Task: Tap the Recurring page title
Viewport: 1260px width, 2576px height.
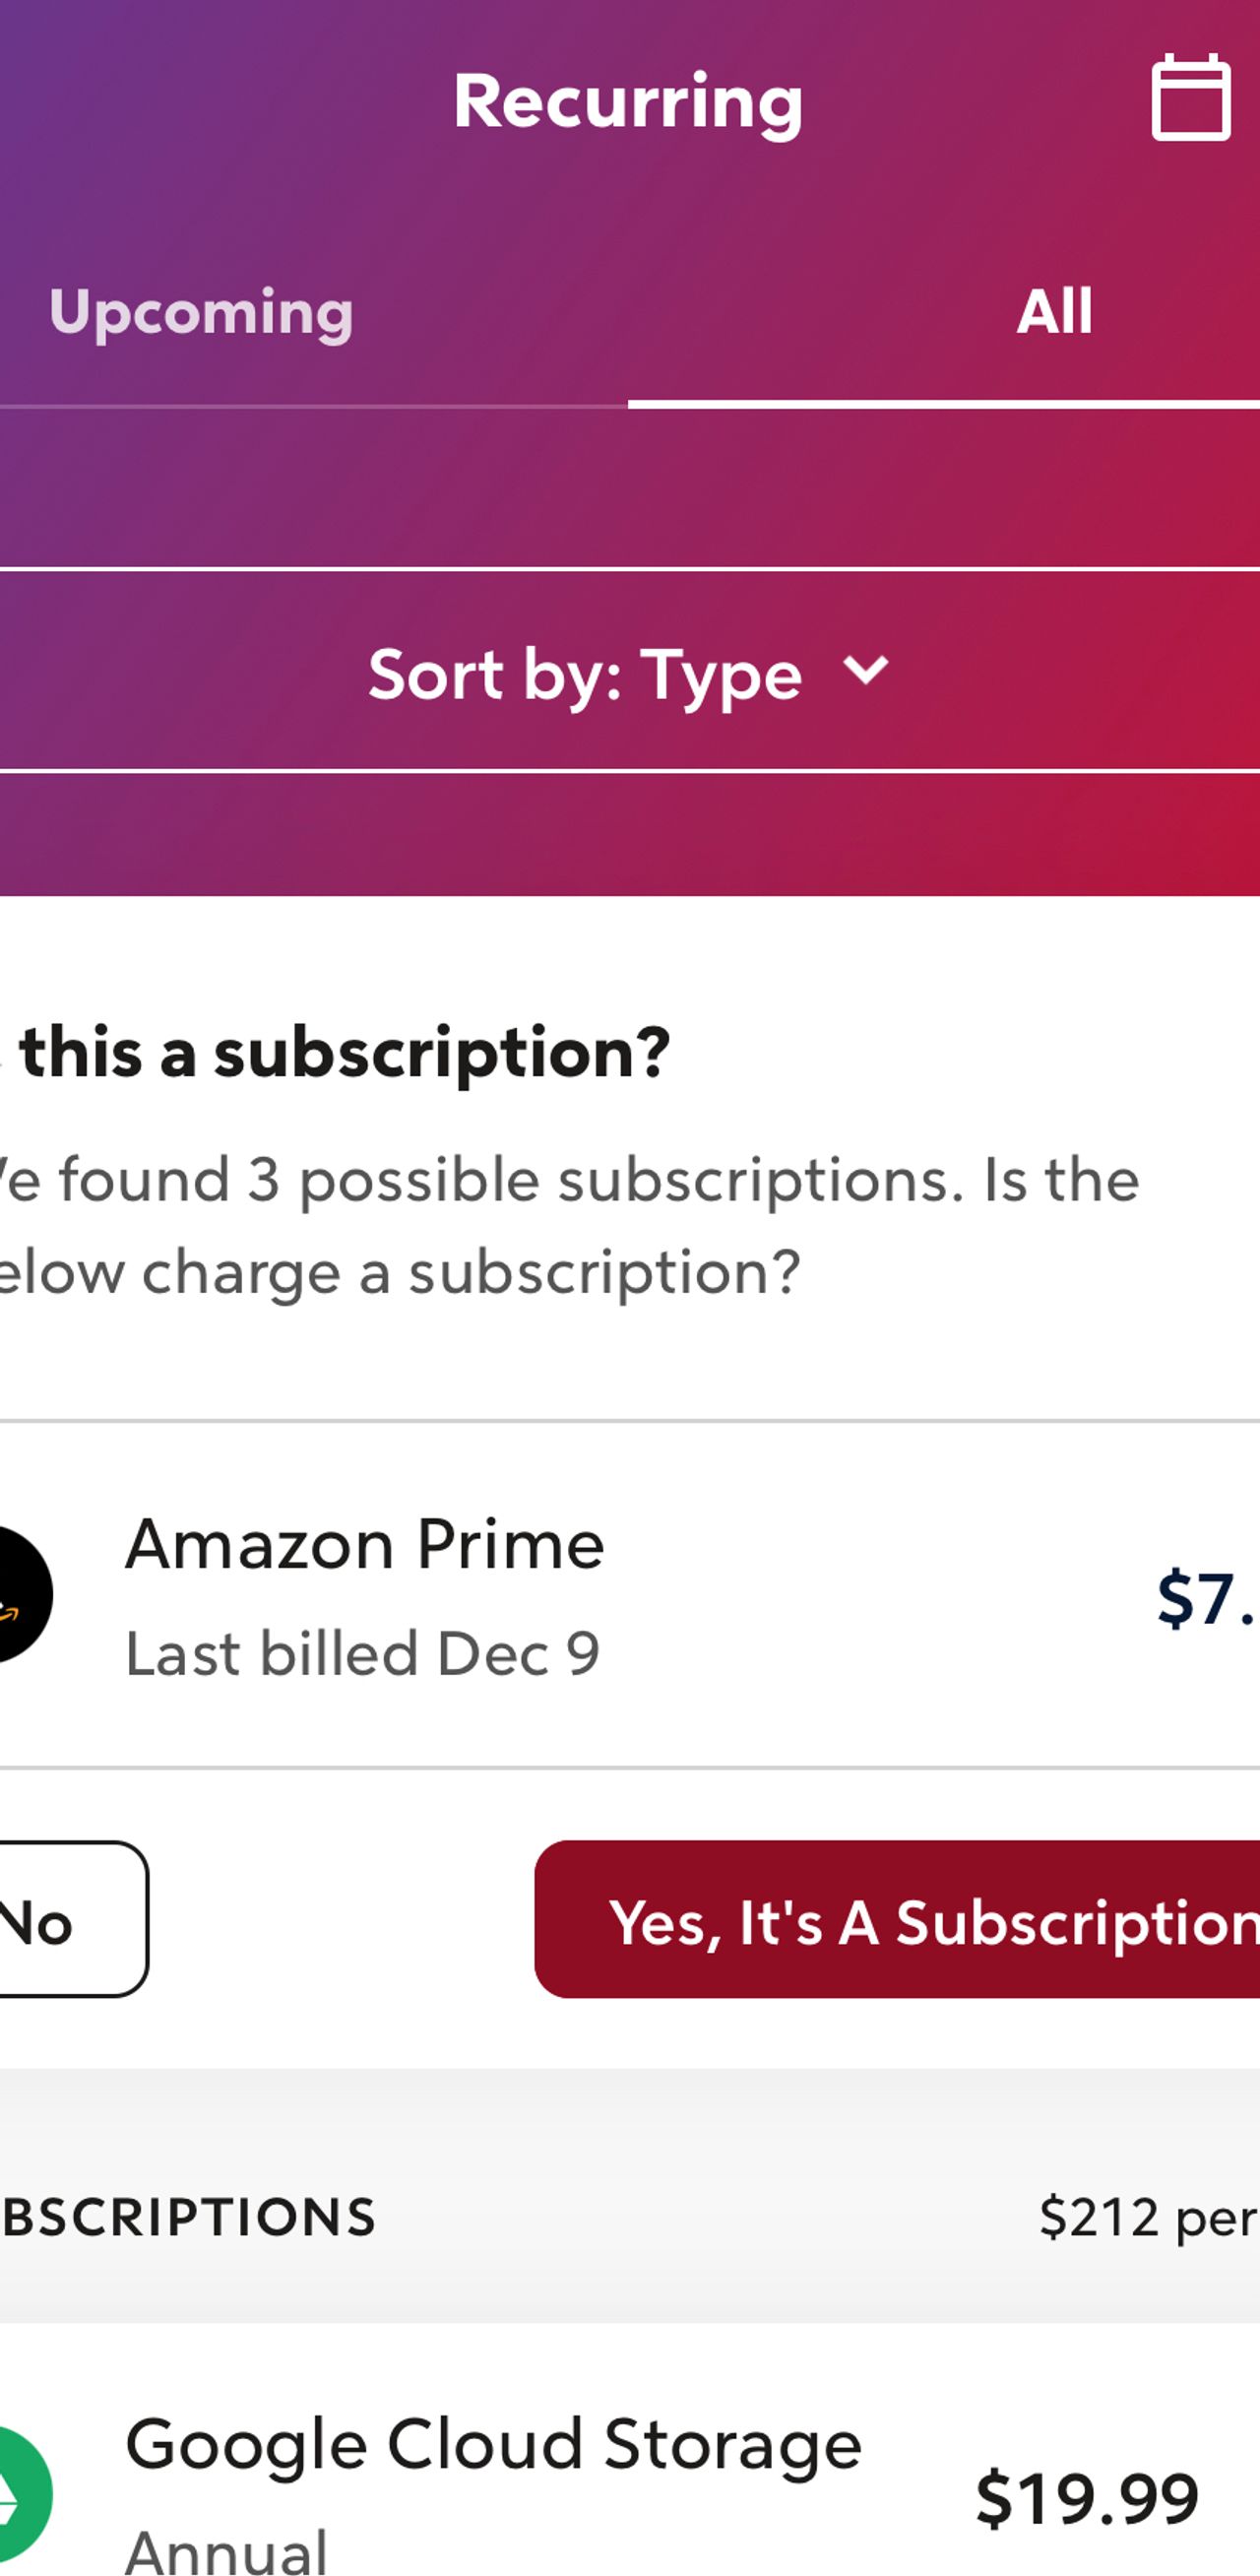Action: (x=628, y=102)
